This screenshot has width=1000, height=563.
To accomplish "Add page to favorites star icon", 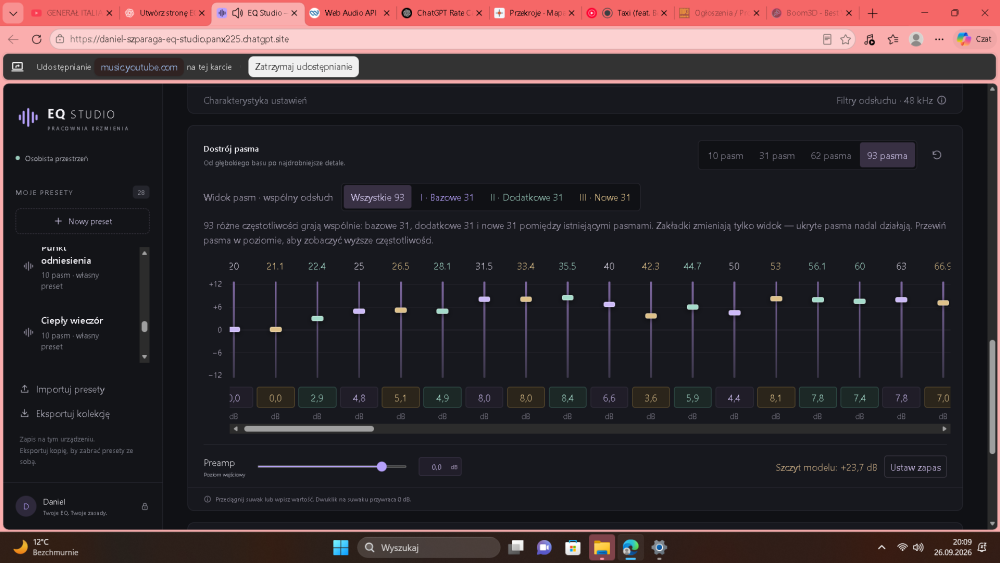I will tap(846, 39).
